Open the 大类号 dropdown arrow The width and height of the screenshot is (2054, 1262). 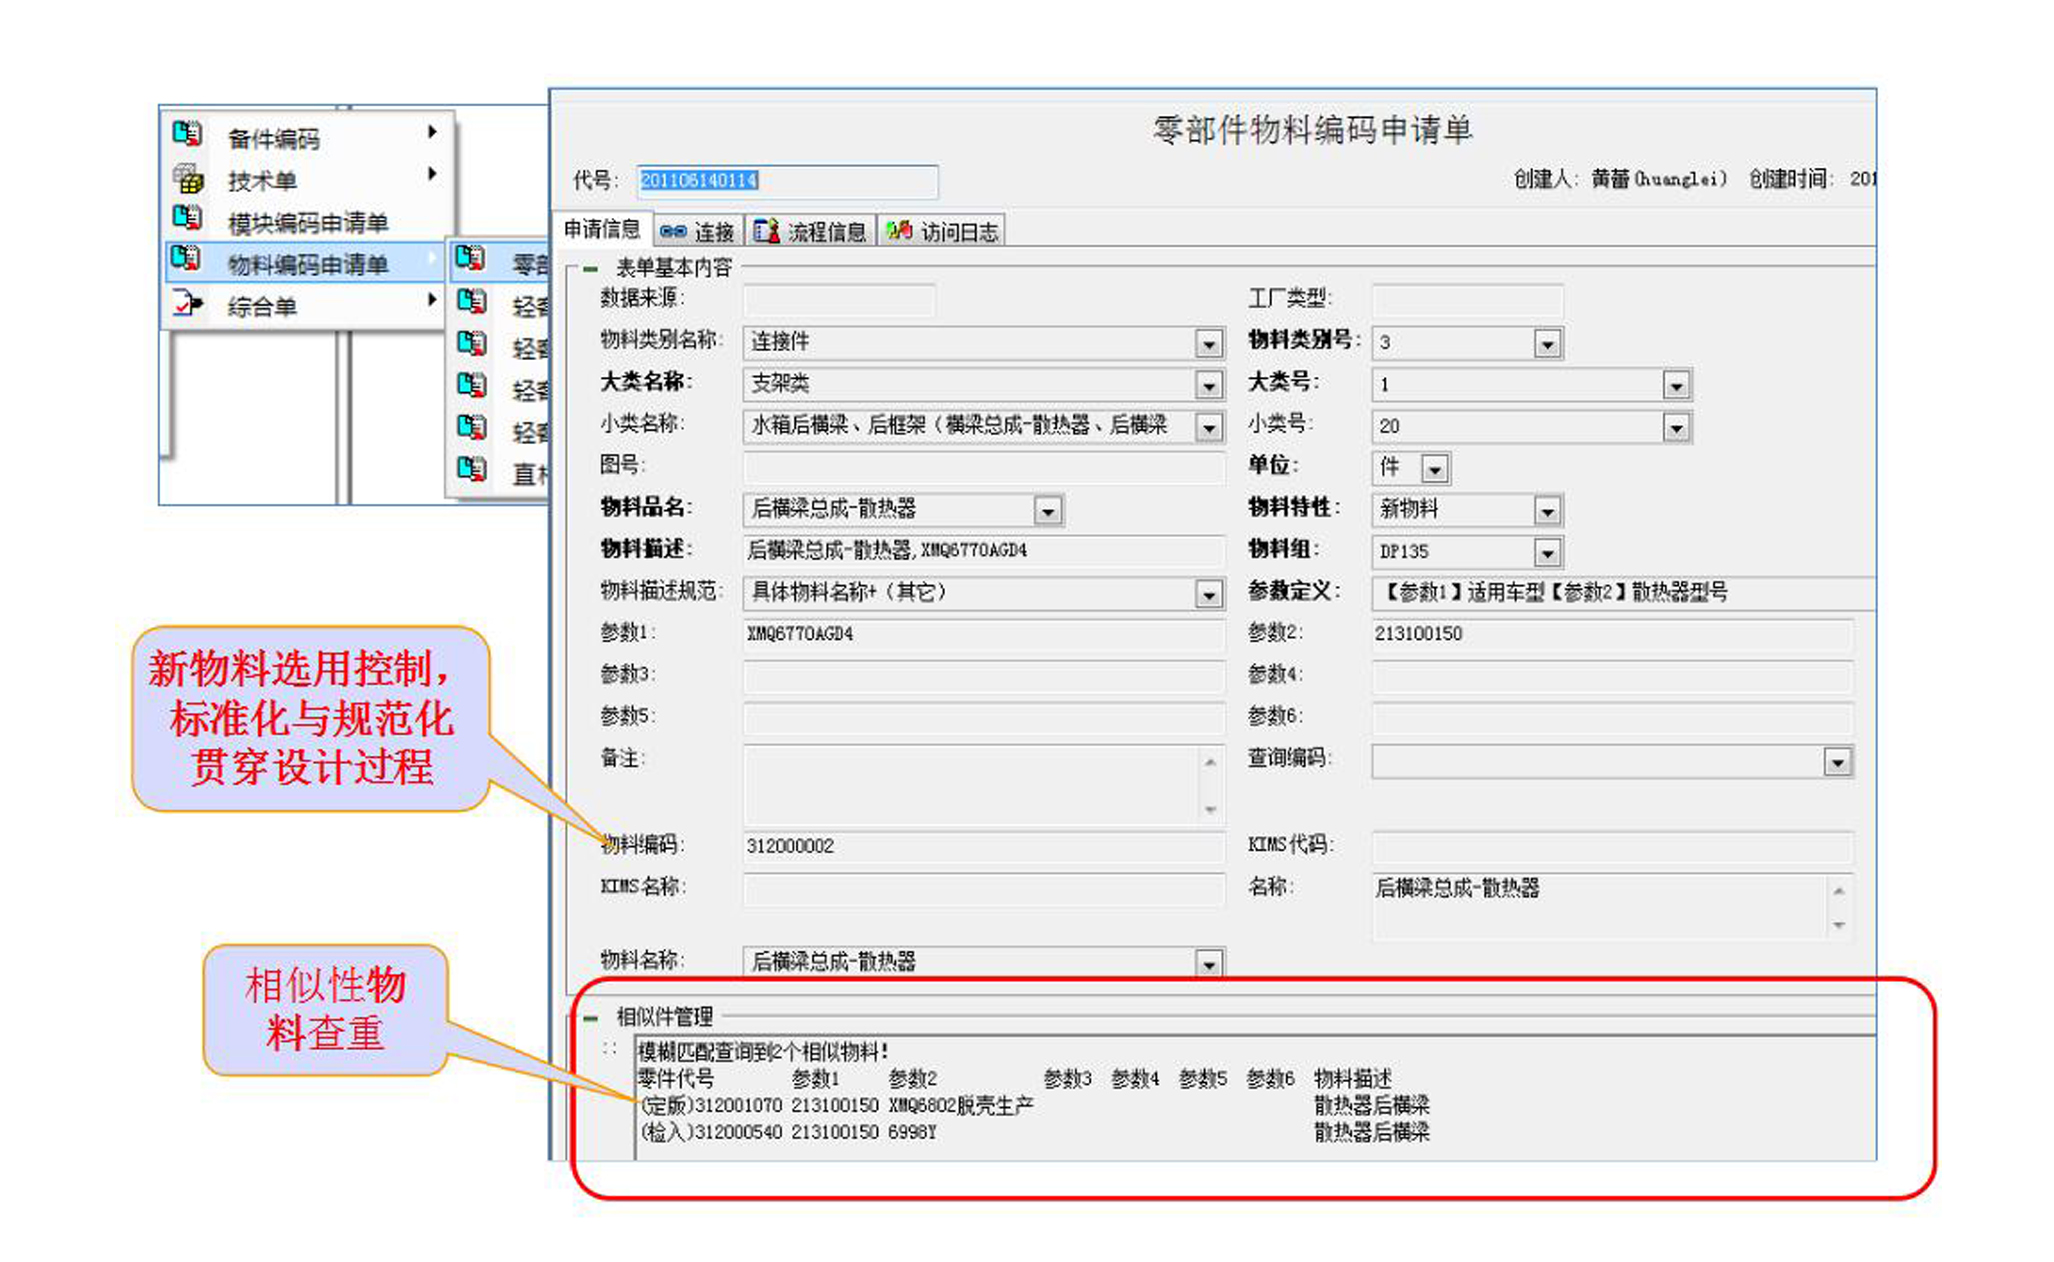pyautogui.click(x=1676, y=386)
